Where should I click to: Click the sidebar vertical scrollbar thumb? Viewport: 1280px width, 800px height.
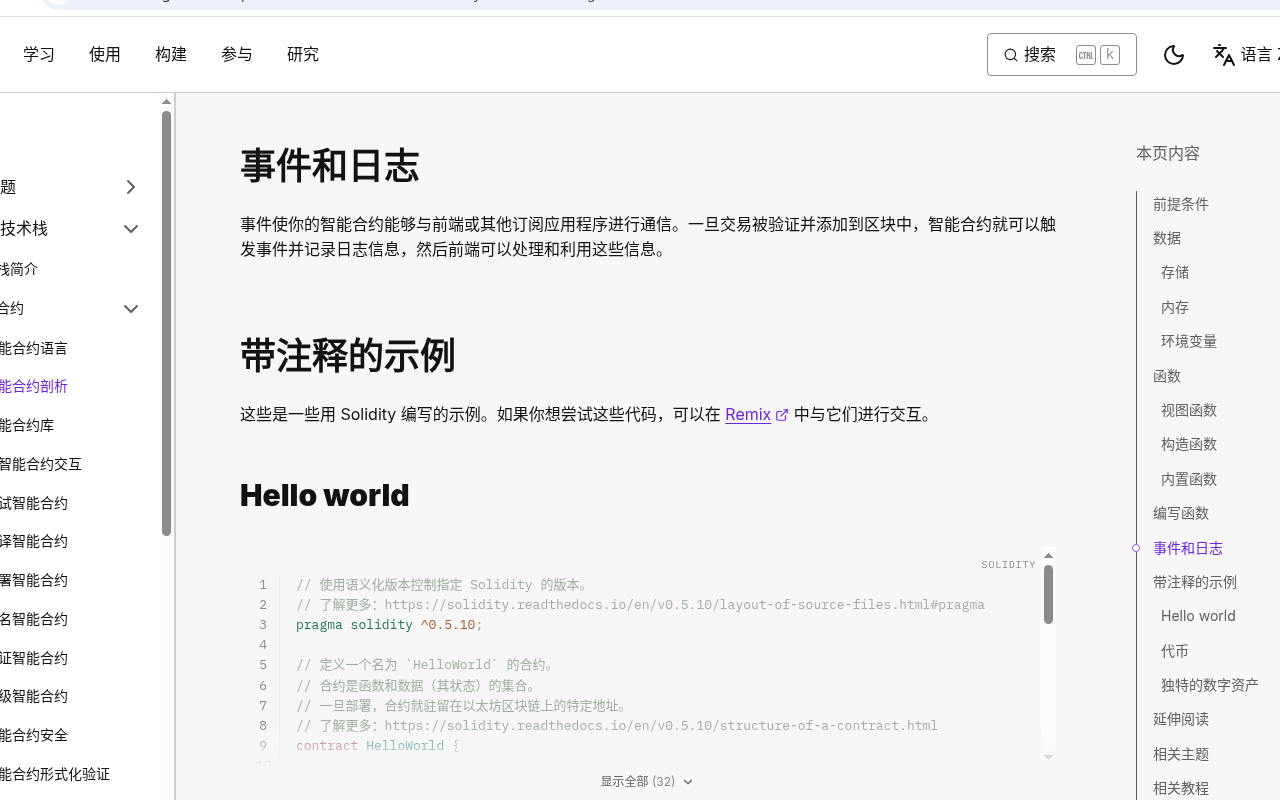pyautogui.click(x=166, y=323)
